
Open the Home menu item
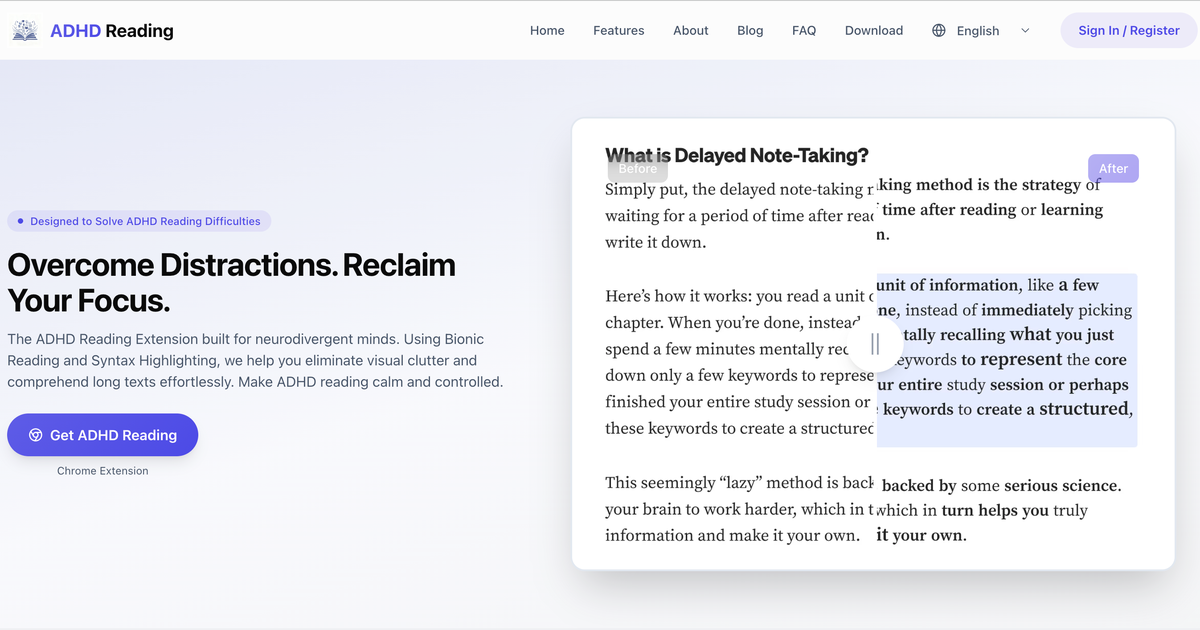[x=547, y=30]
